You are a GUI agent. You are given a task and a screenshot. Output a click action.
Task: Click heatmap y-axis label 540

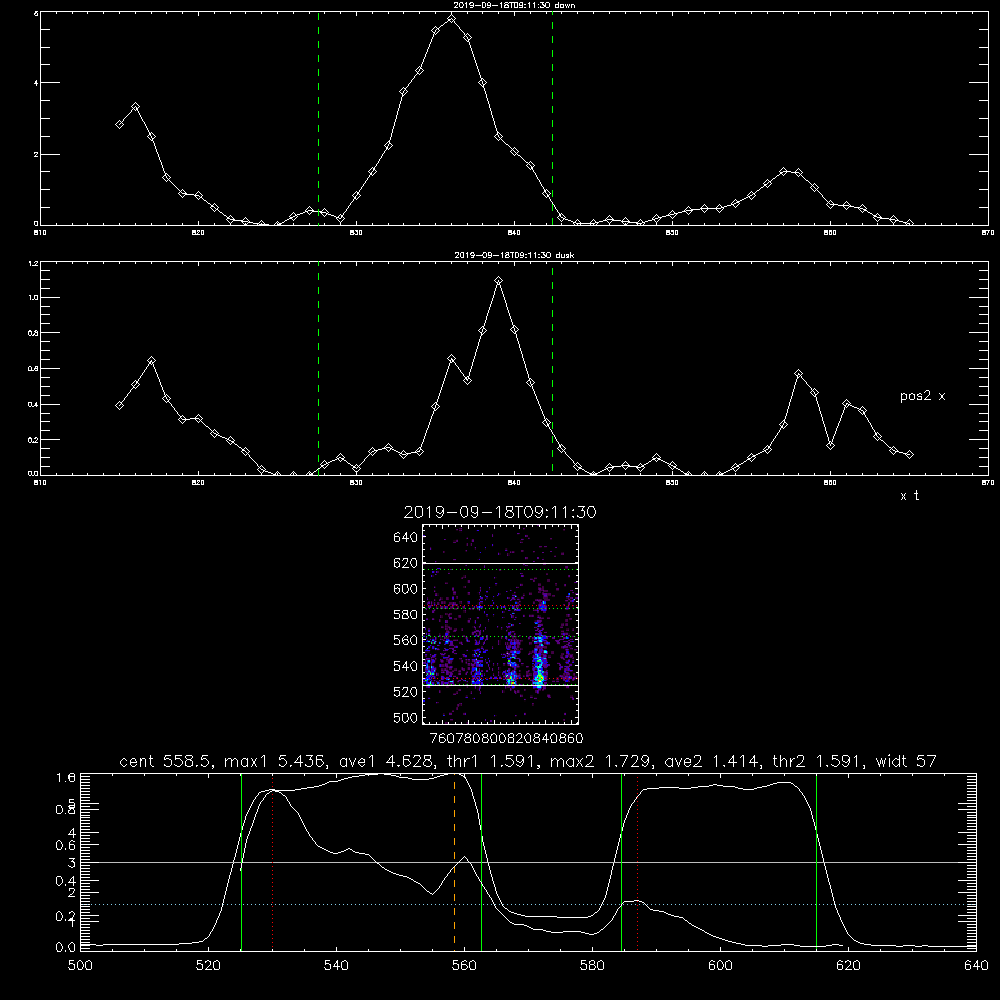(406, 666)
